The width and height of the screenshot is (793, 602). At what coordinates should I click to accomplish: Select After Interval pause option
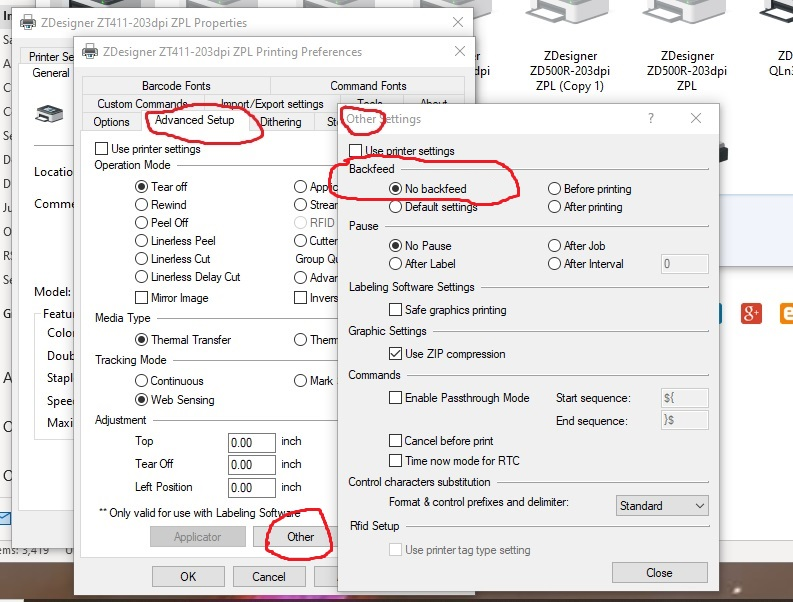pyautogui.click(x=554, y=264)
